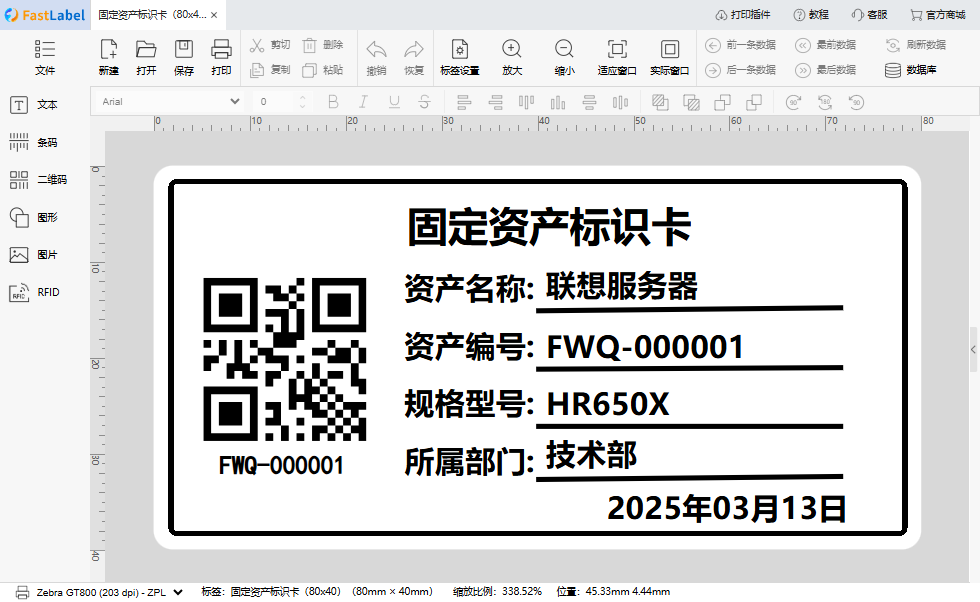The width and height of the screenshot is (980, 602).
Task: Select the 固定资产标识卡 title text
Action: pos(549,227)
